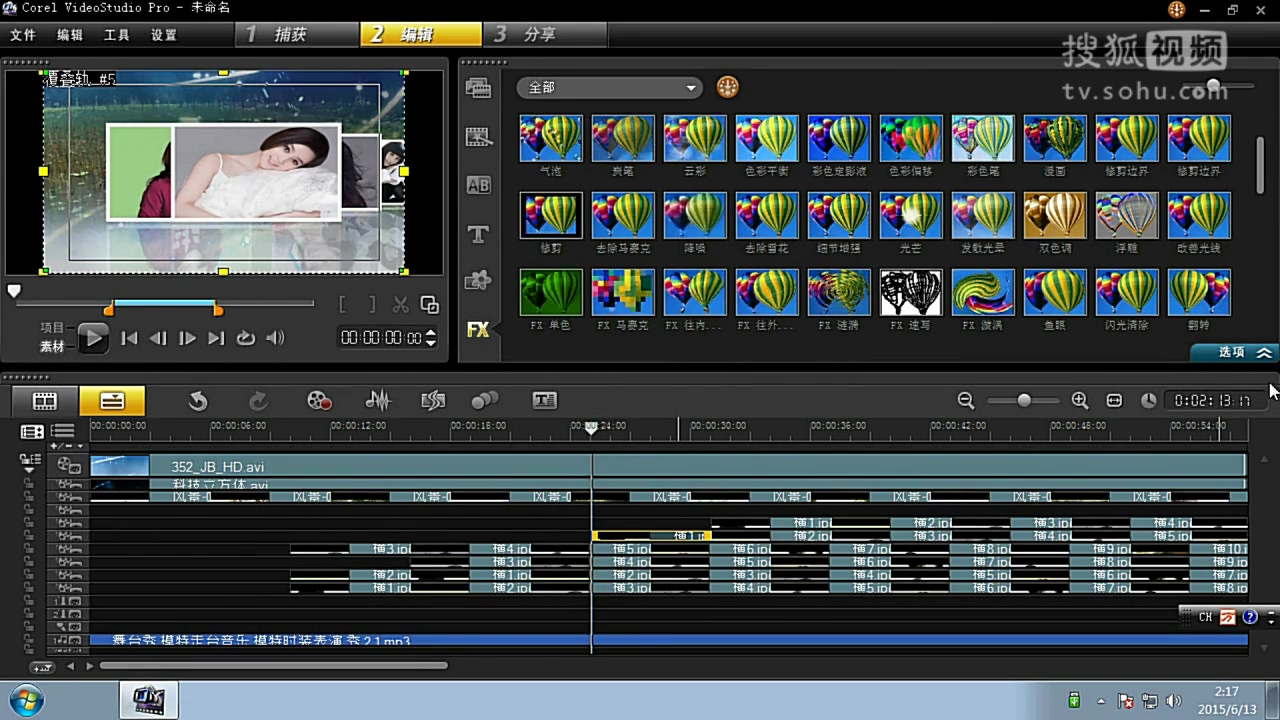Click the round icon beside 全部 dropdown
Screen dimensions: 1280x720
pyautogui.click(x=727, y=87)
